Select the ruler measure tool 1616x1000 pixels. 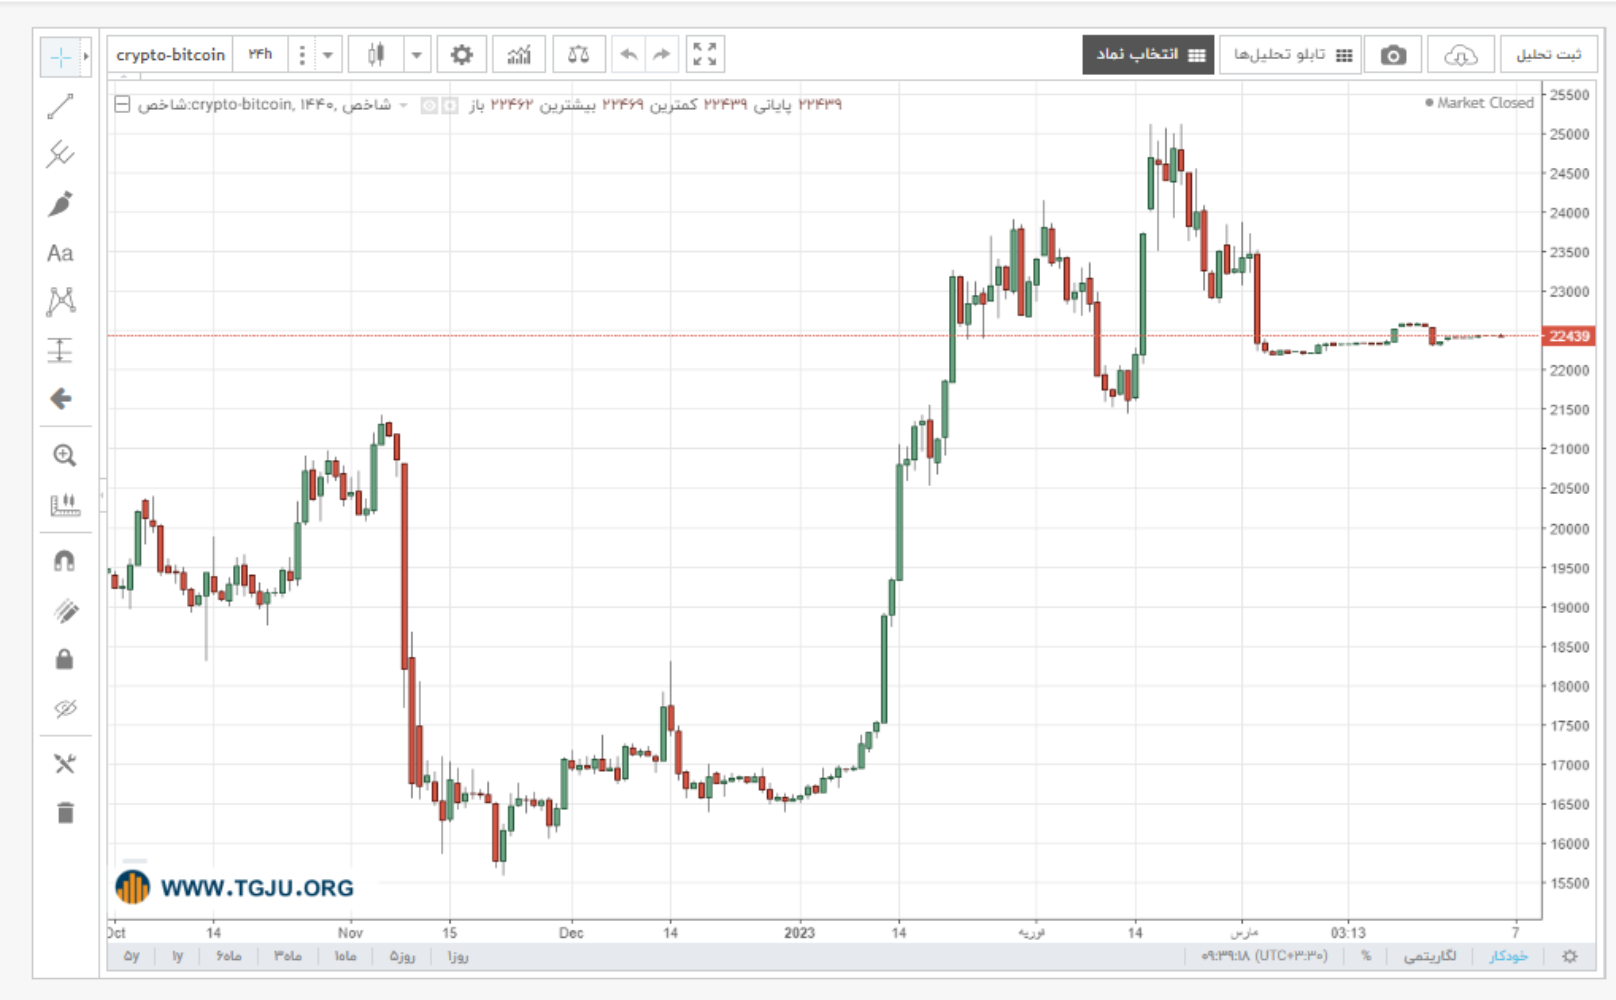tap(65, 504)
